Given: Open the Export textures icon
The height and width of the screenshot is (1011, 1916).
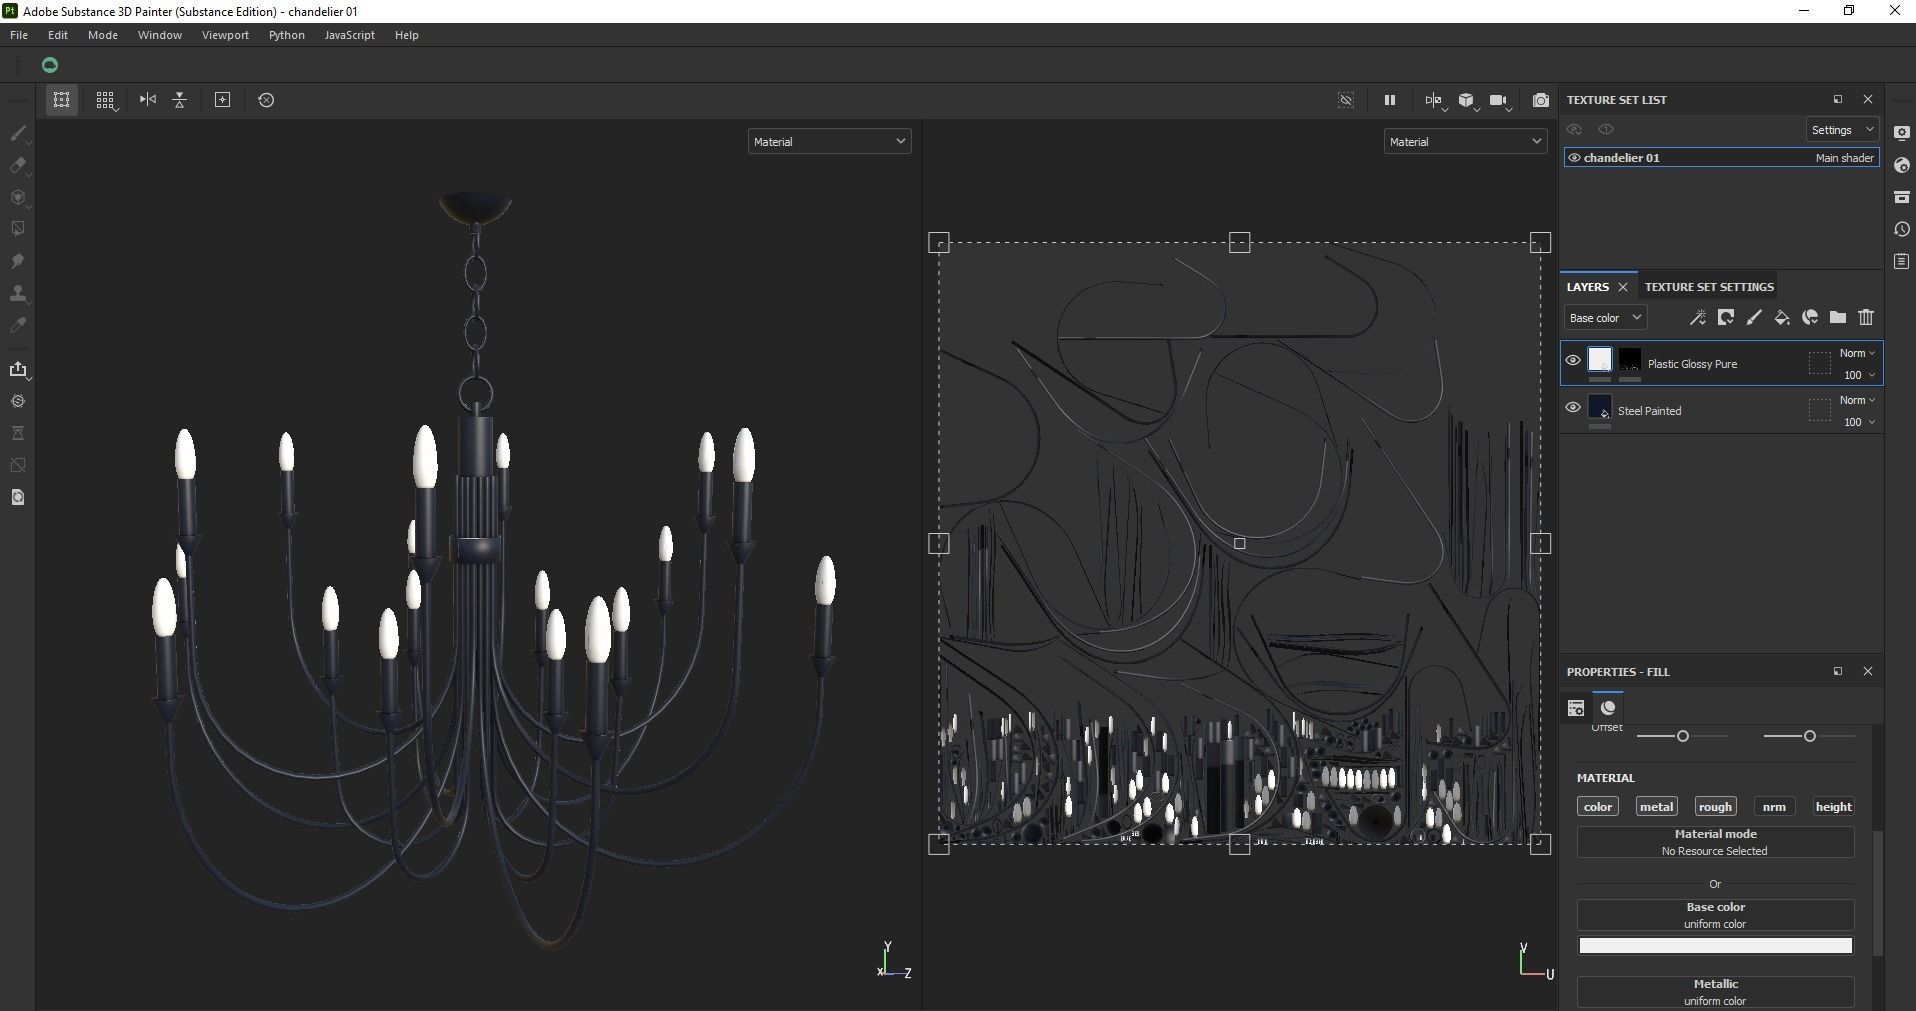Looking at the screenshot, I should coord(18,369).
